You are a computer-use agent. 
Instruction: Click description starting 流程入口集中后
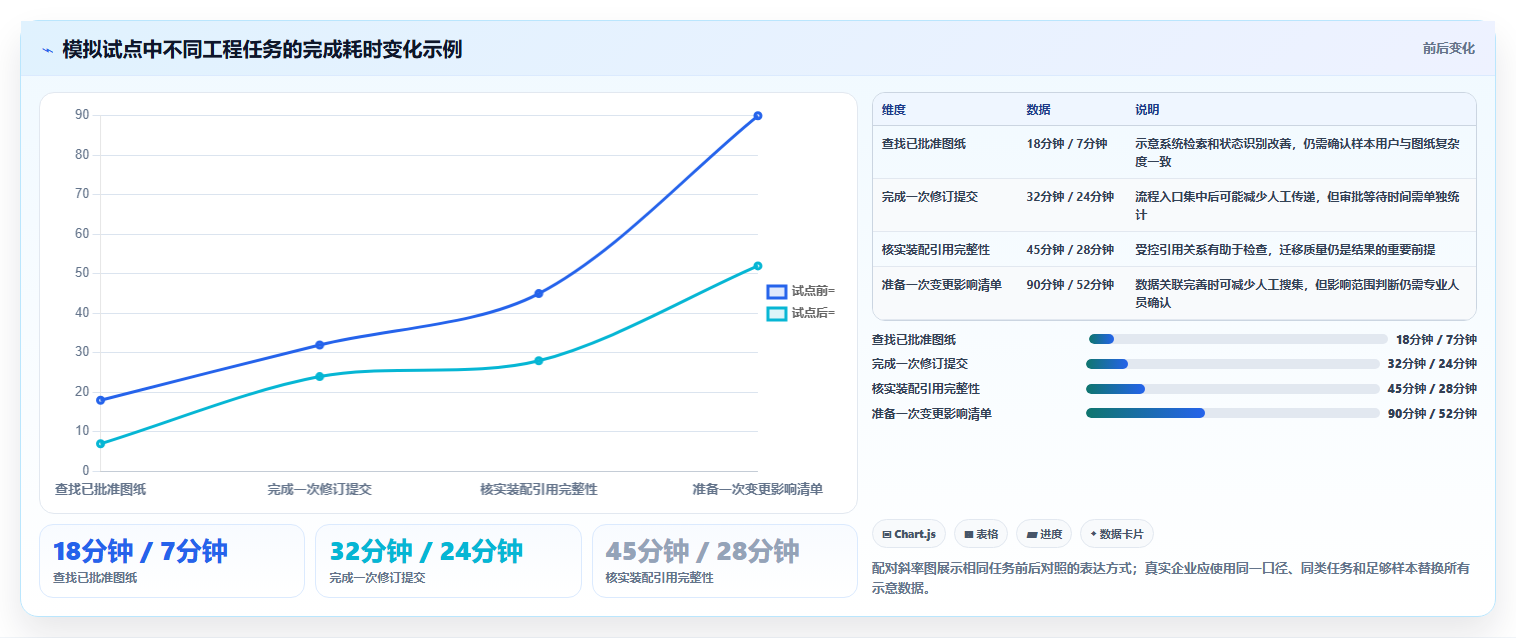point(1297,206)
